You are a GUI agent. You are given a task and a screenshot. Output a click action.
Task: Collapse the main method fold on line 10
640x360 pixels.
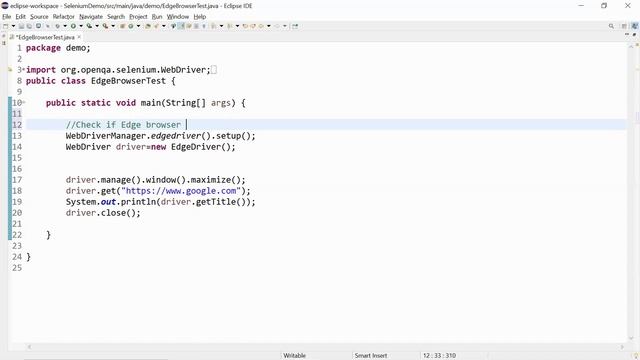coord(24,102)
